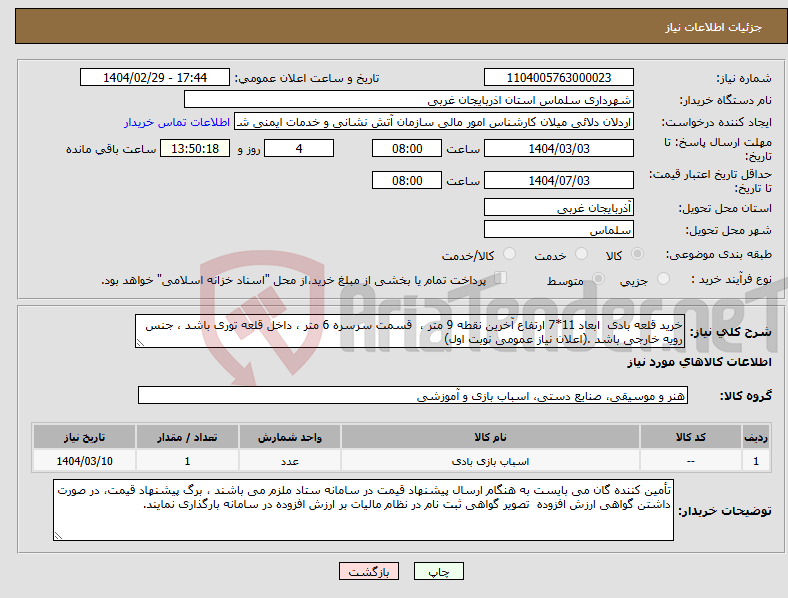The height and width of the screenshot is (598, 788).
Task: Click the buyer notes text area
Action: (x=363, y=510)
